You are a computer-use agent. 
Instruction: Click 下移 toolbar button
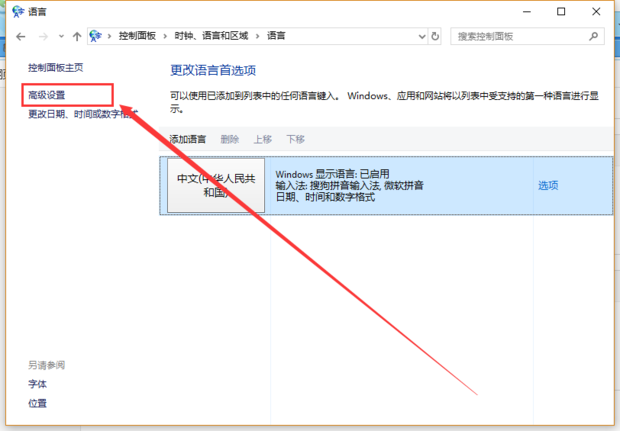pos(296,139)
